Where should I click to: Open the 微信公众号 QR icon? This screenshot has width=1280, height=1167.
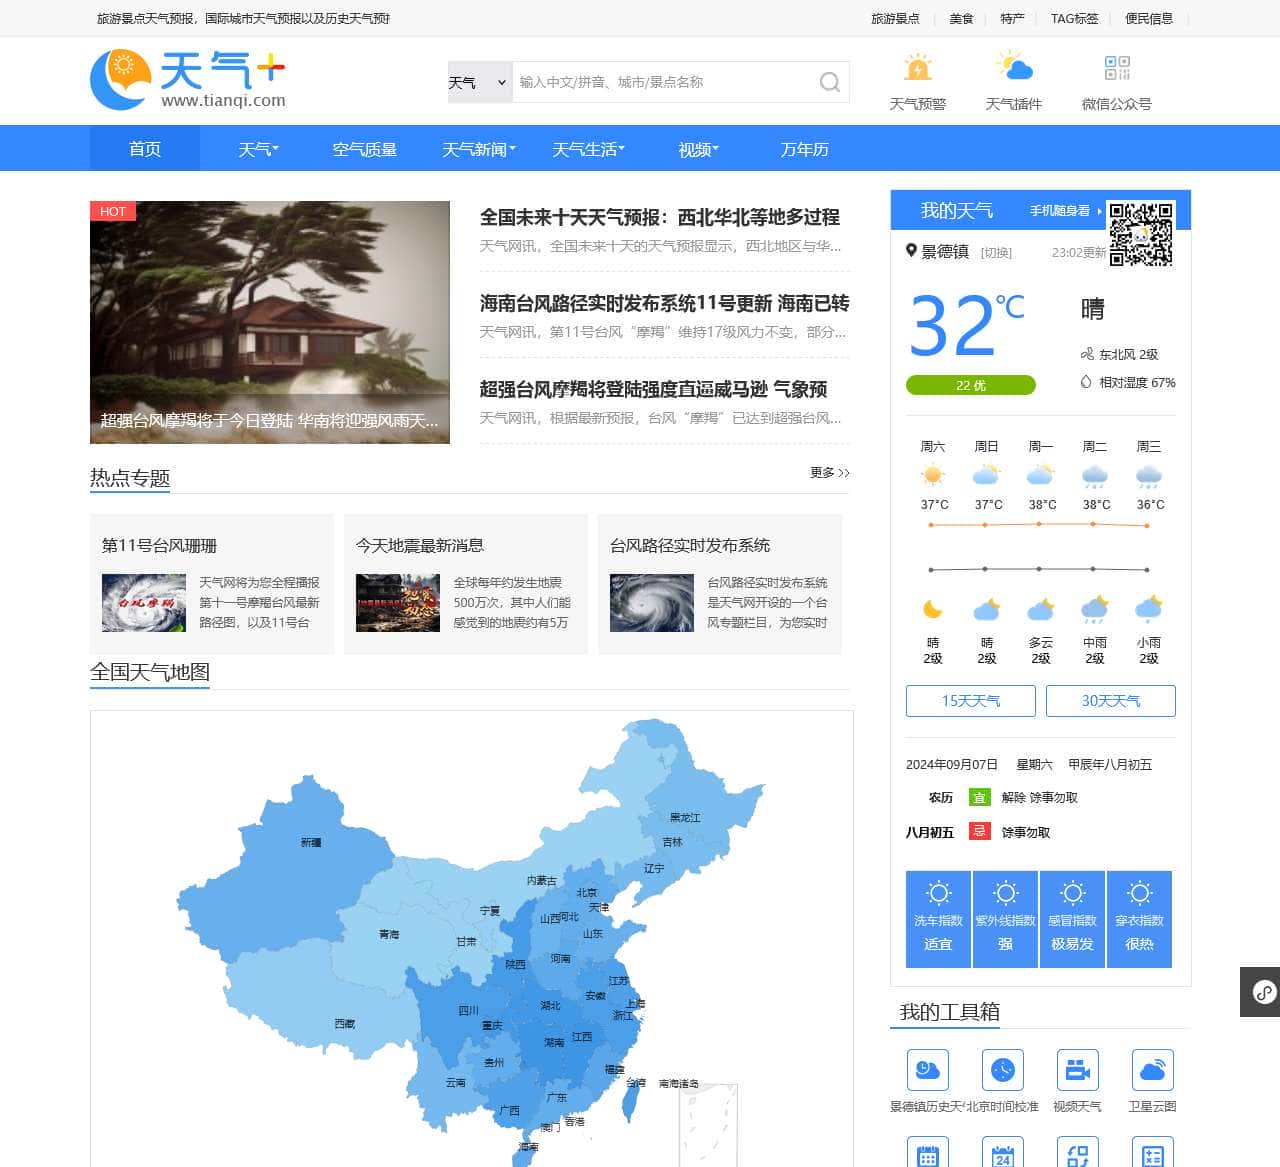[1117, 68]
